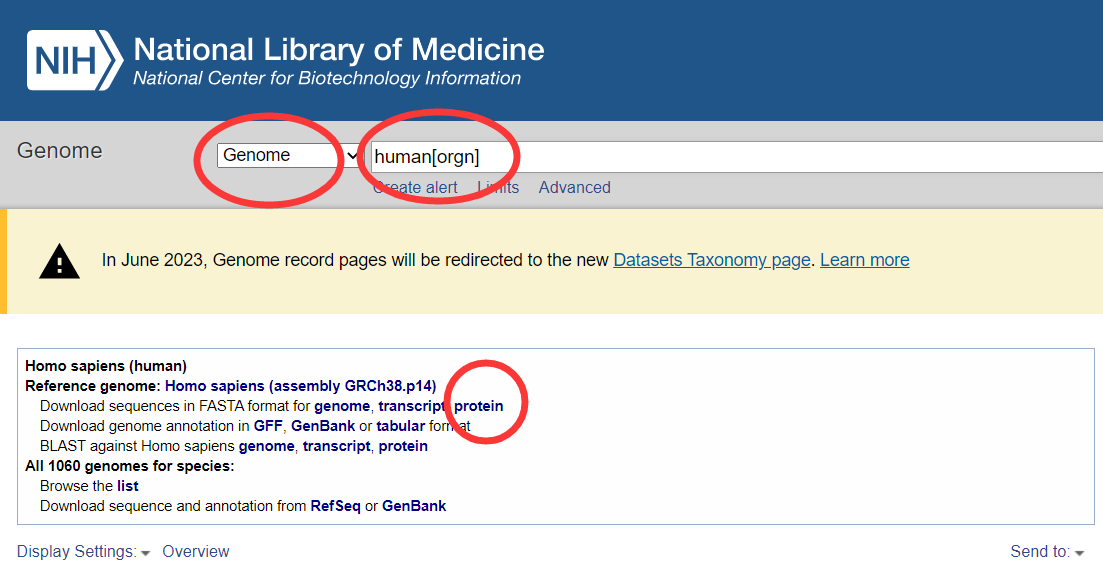Switch to the Overview display link
This screenshot has width=1103, height=570.
196,552
